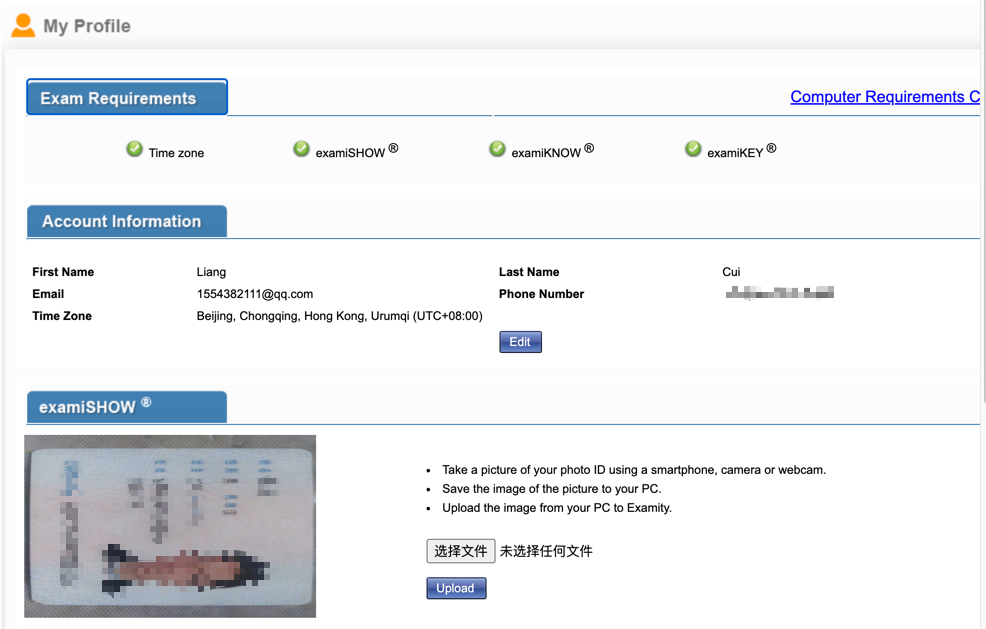Click the Edit button for account info
The image size is (986, 629).
520,342
